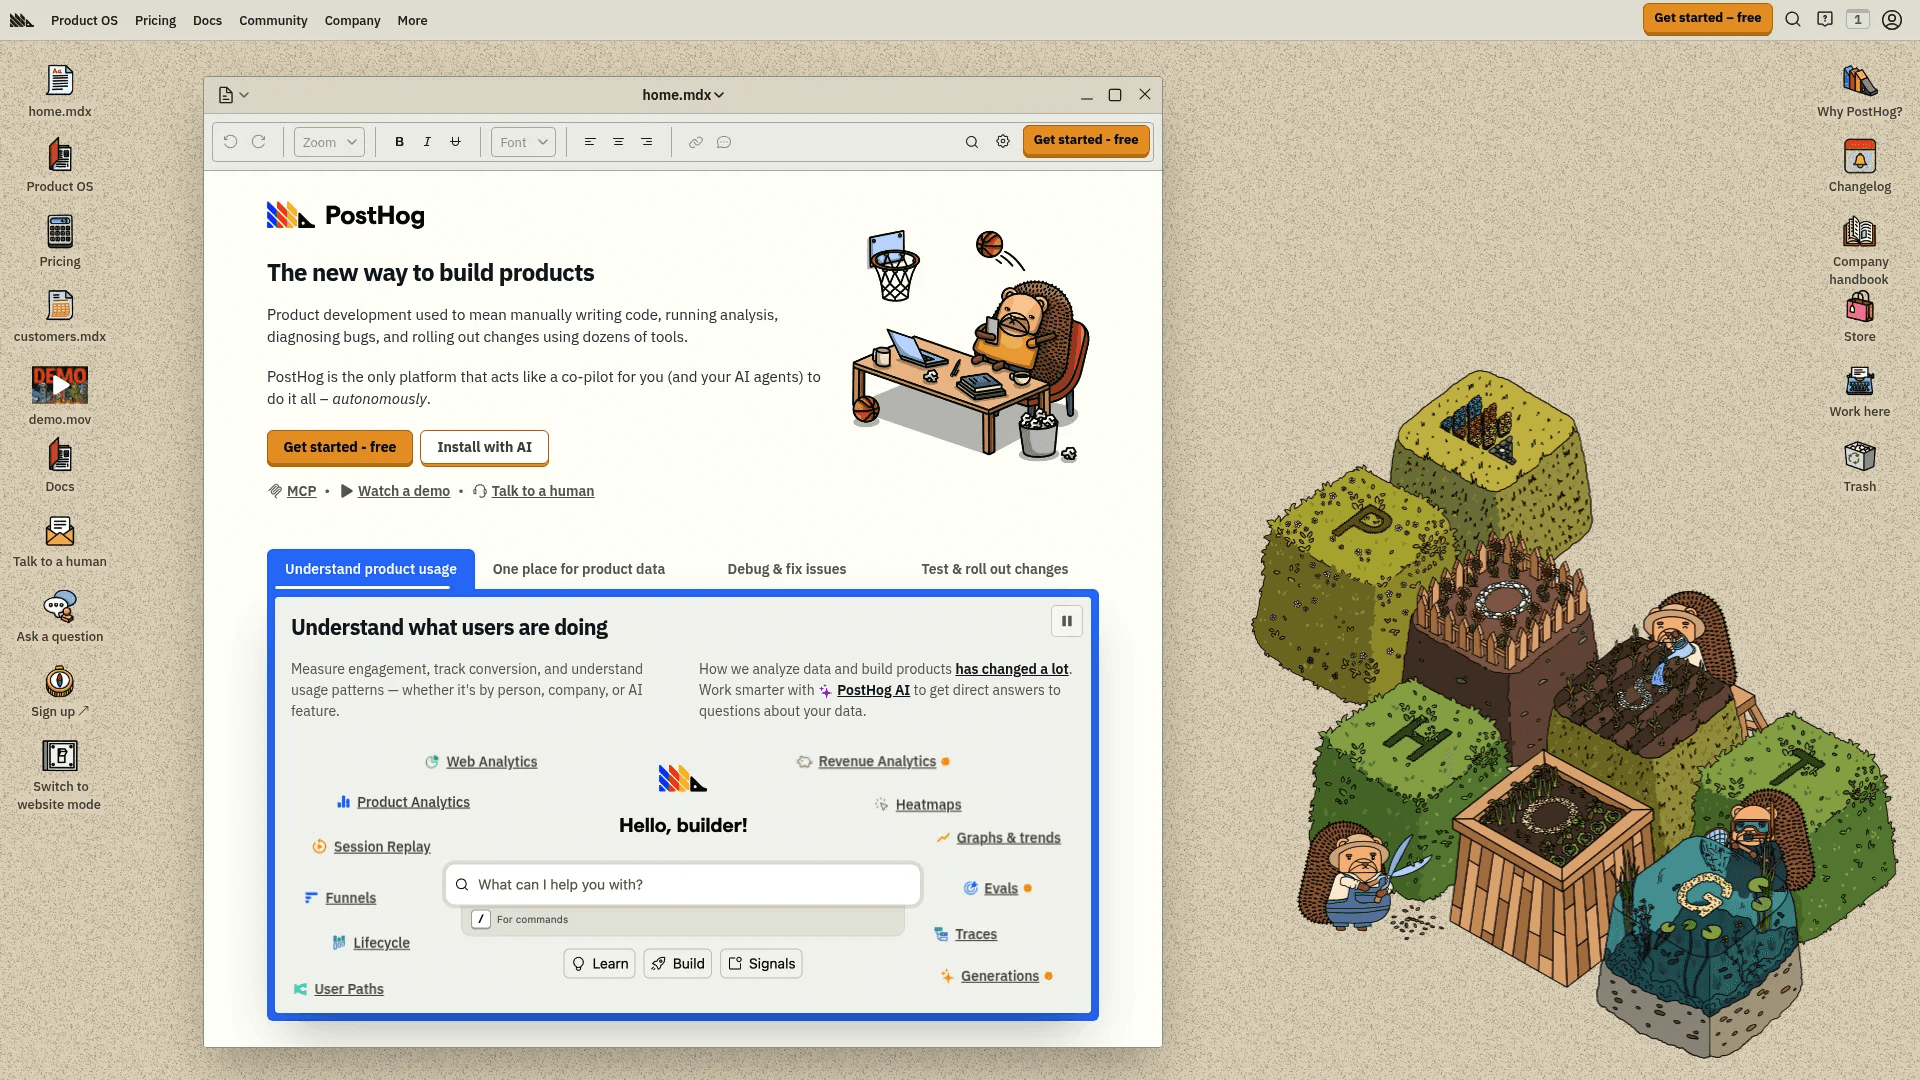This screenshot has width=1920, height=1080.
Task: Click the Switch to website mode icon
Action: [60, 757]
